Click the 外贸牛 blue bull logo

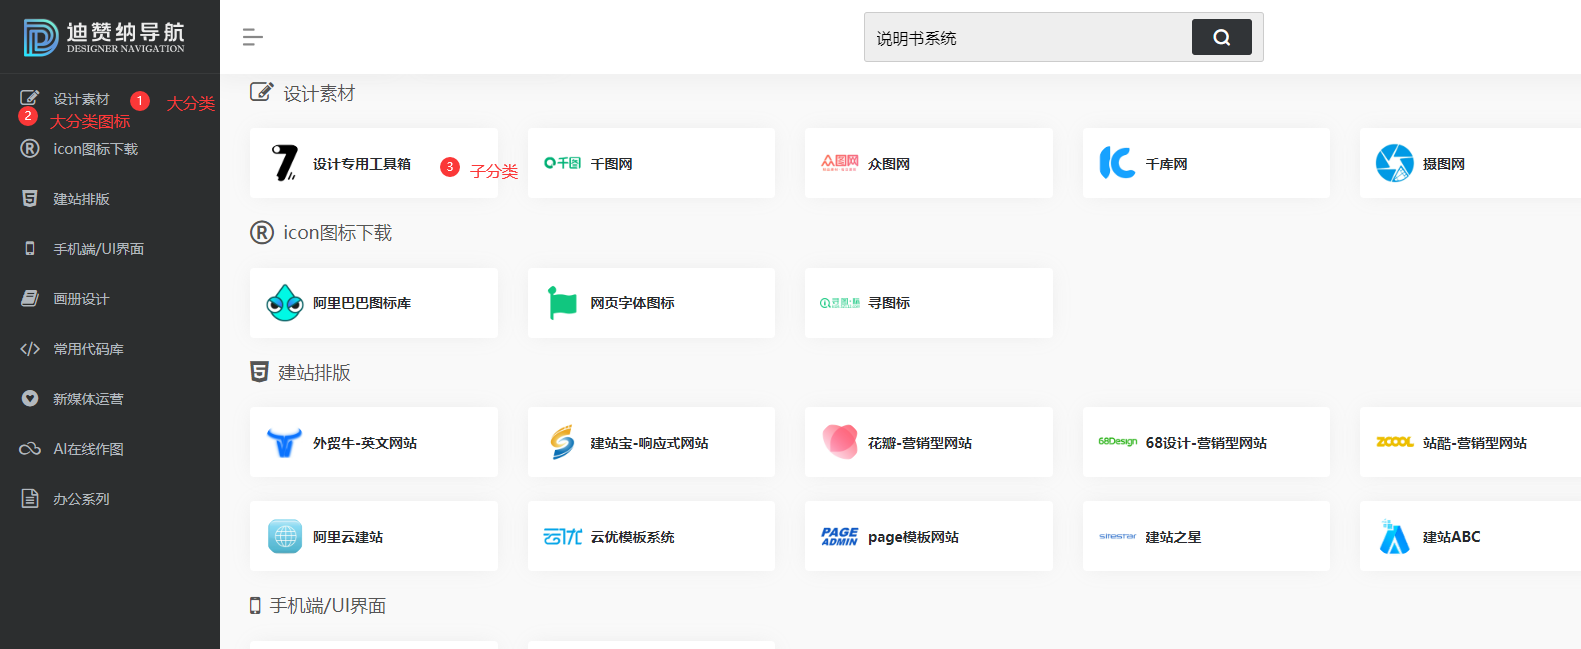pyautogui.click(x=285, y=442)
